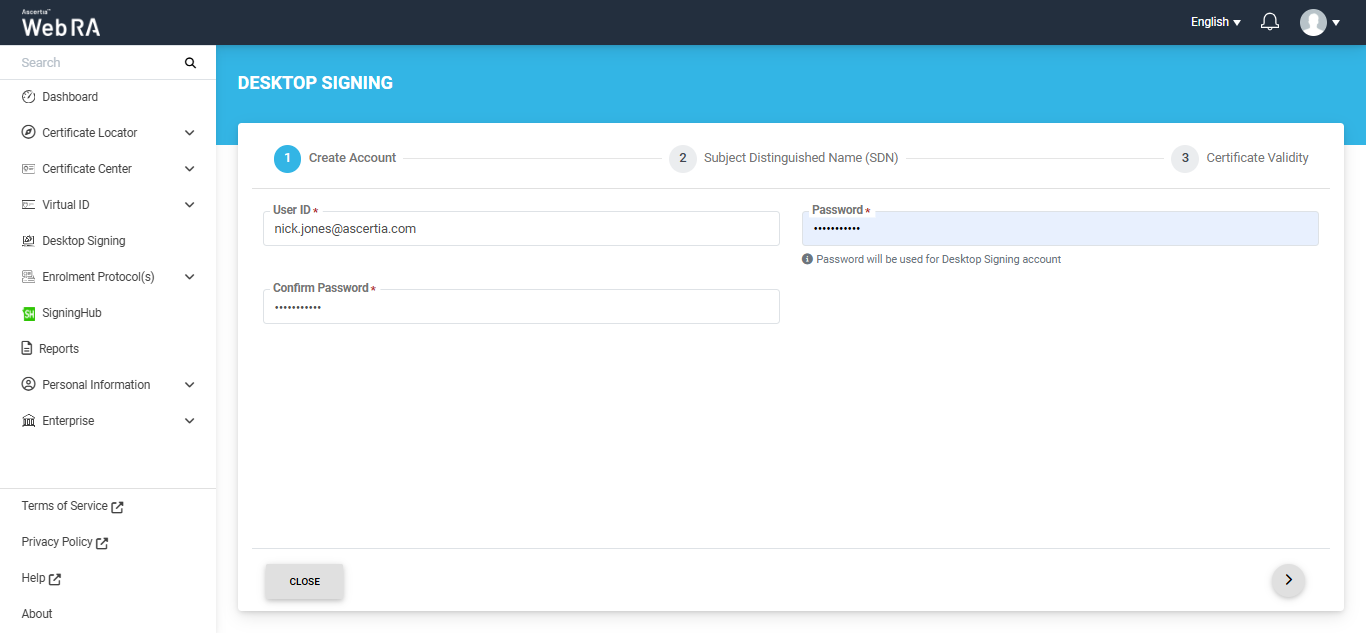Click the SigningHub green icon
This screenshot has height=633, width=1366.
click(x=28, y=313)
